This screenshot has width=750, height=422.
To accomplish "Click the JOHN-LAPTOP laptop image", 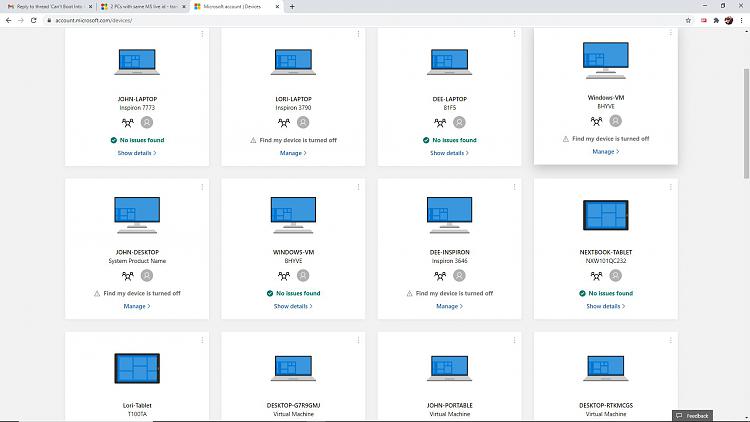I will (137, 62).
